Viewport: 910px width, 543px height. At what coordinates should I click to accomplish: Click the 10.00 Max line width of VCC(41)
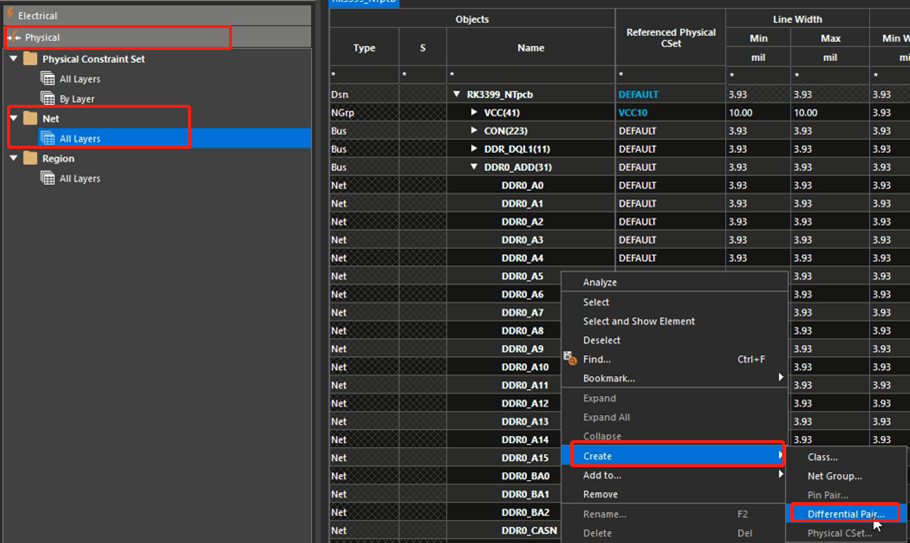pyautogui.click(x=830, y=113)
